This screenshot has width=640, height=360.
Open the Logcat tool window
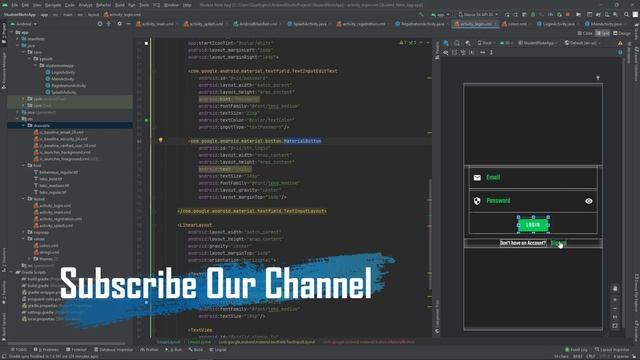pos(218,350)
